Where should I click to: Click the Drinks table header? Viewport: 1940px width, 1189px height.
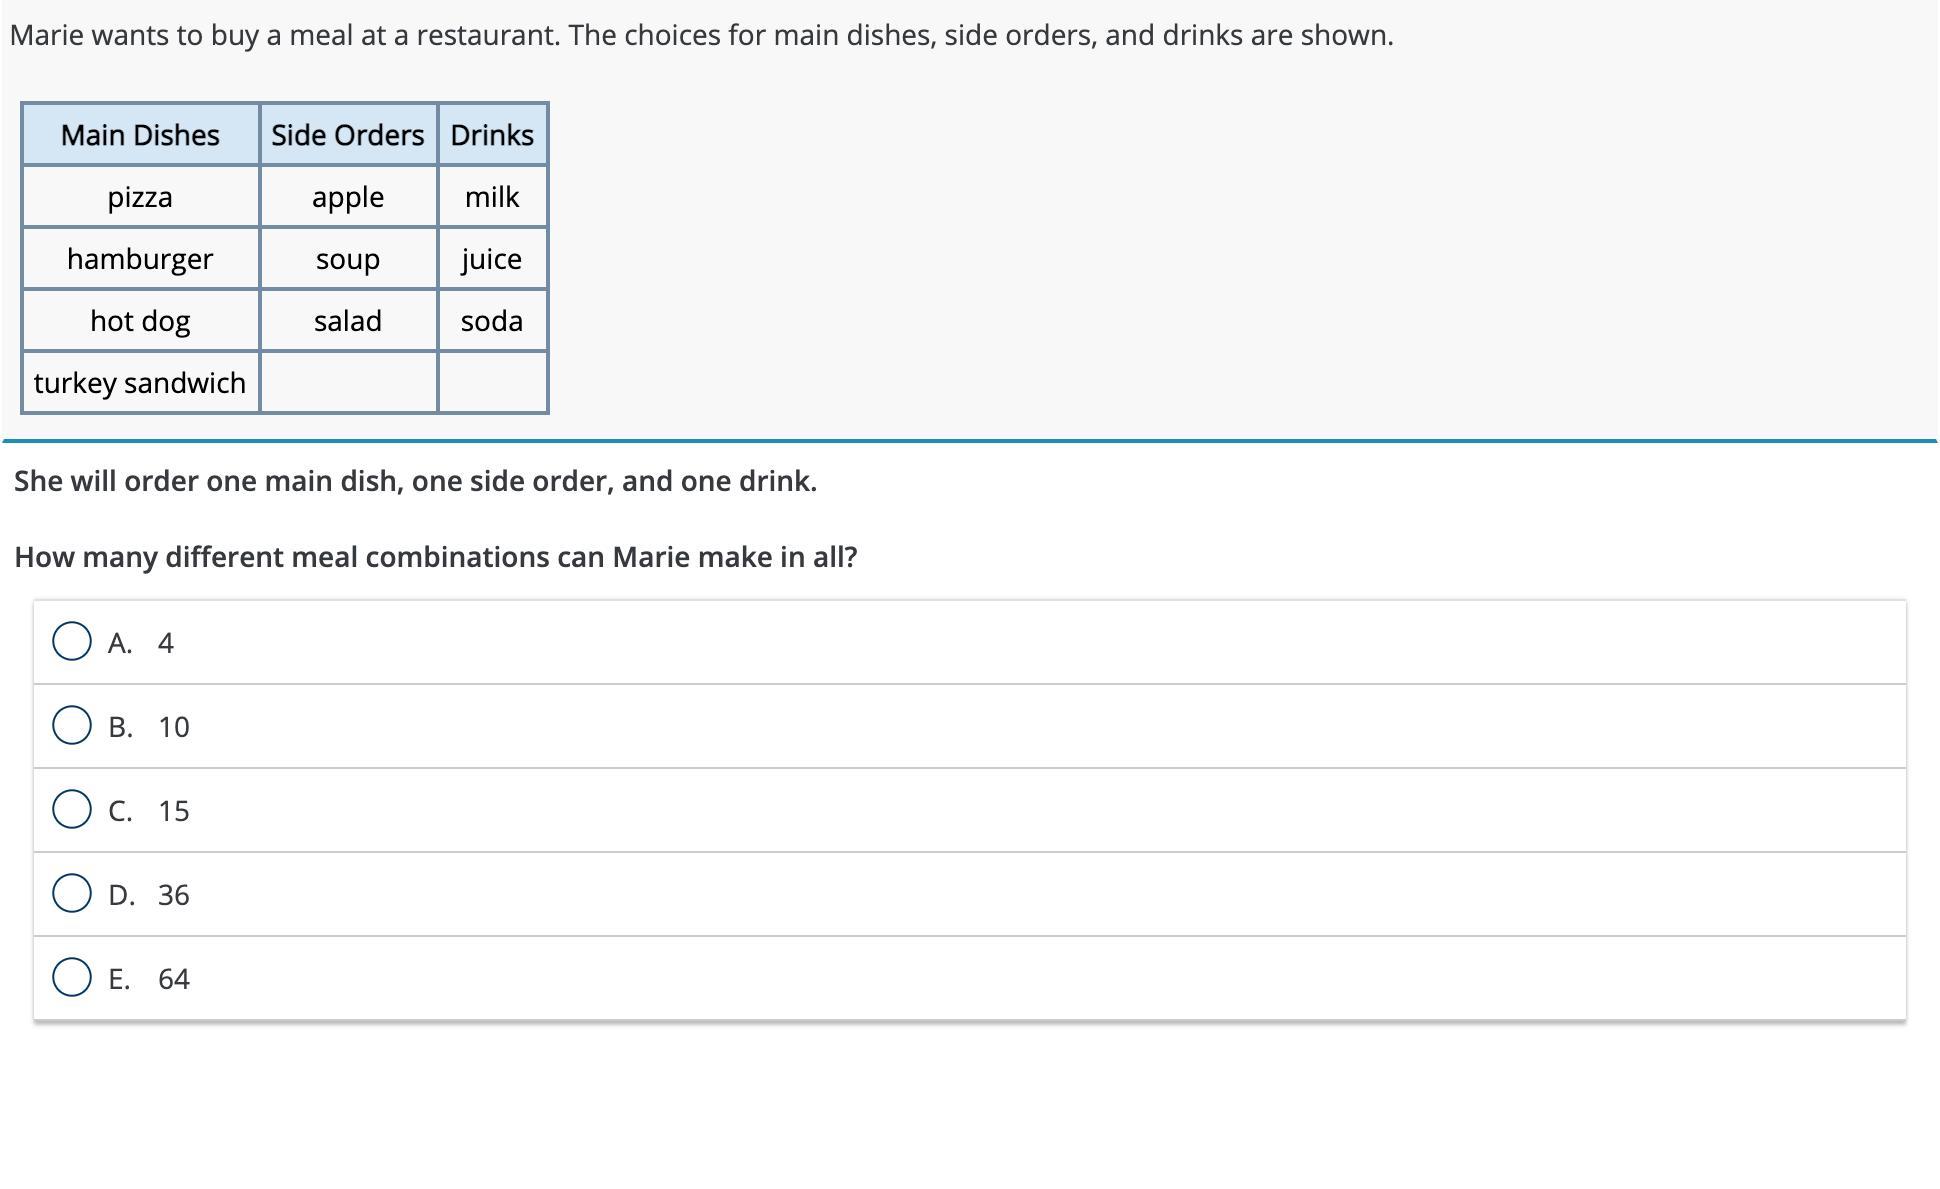tap(492, 134)
